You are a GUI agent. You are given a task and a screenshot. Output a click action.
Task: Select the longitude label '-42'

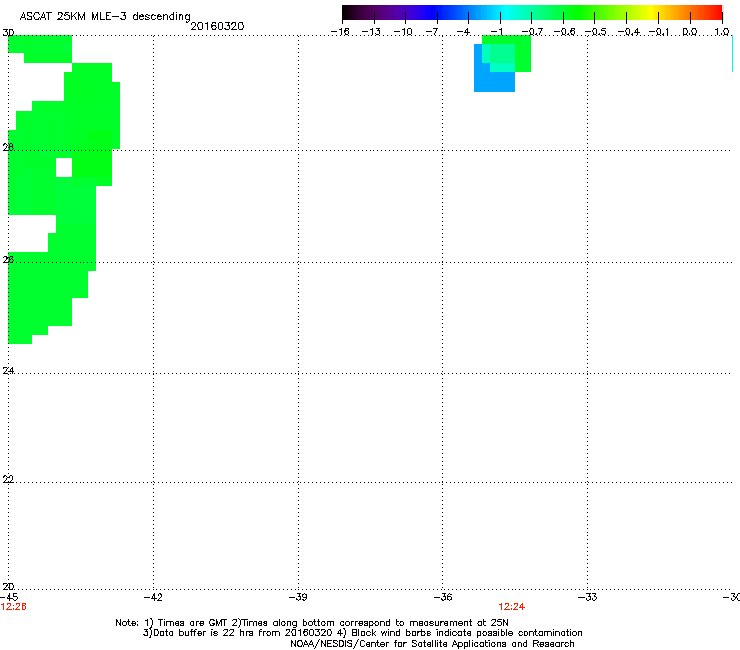coord(153,597)
